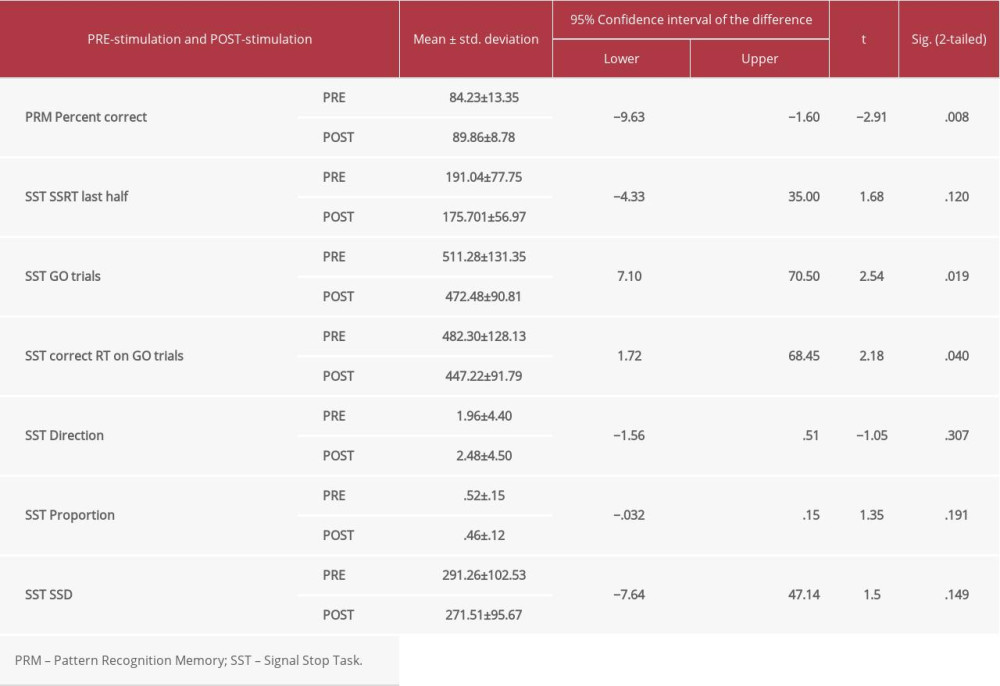1000x686 pixels.
Task: Click the SST SSD row label
Action: click(49, 594)
